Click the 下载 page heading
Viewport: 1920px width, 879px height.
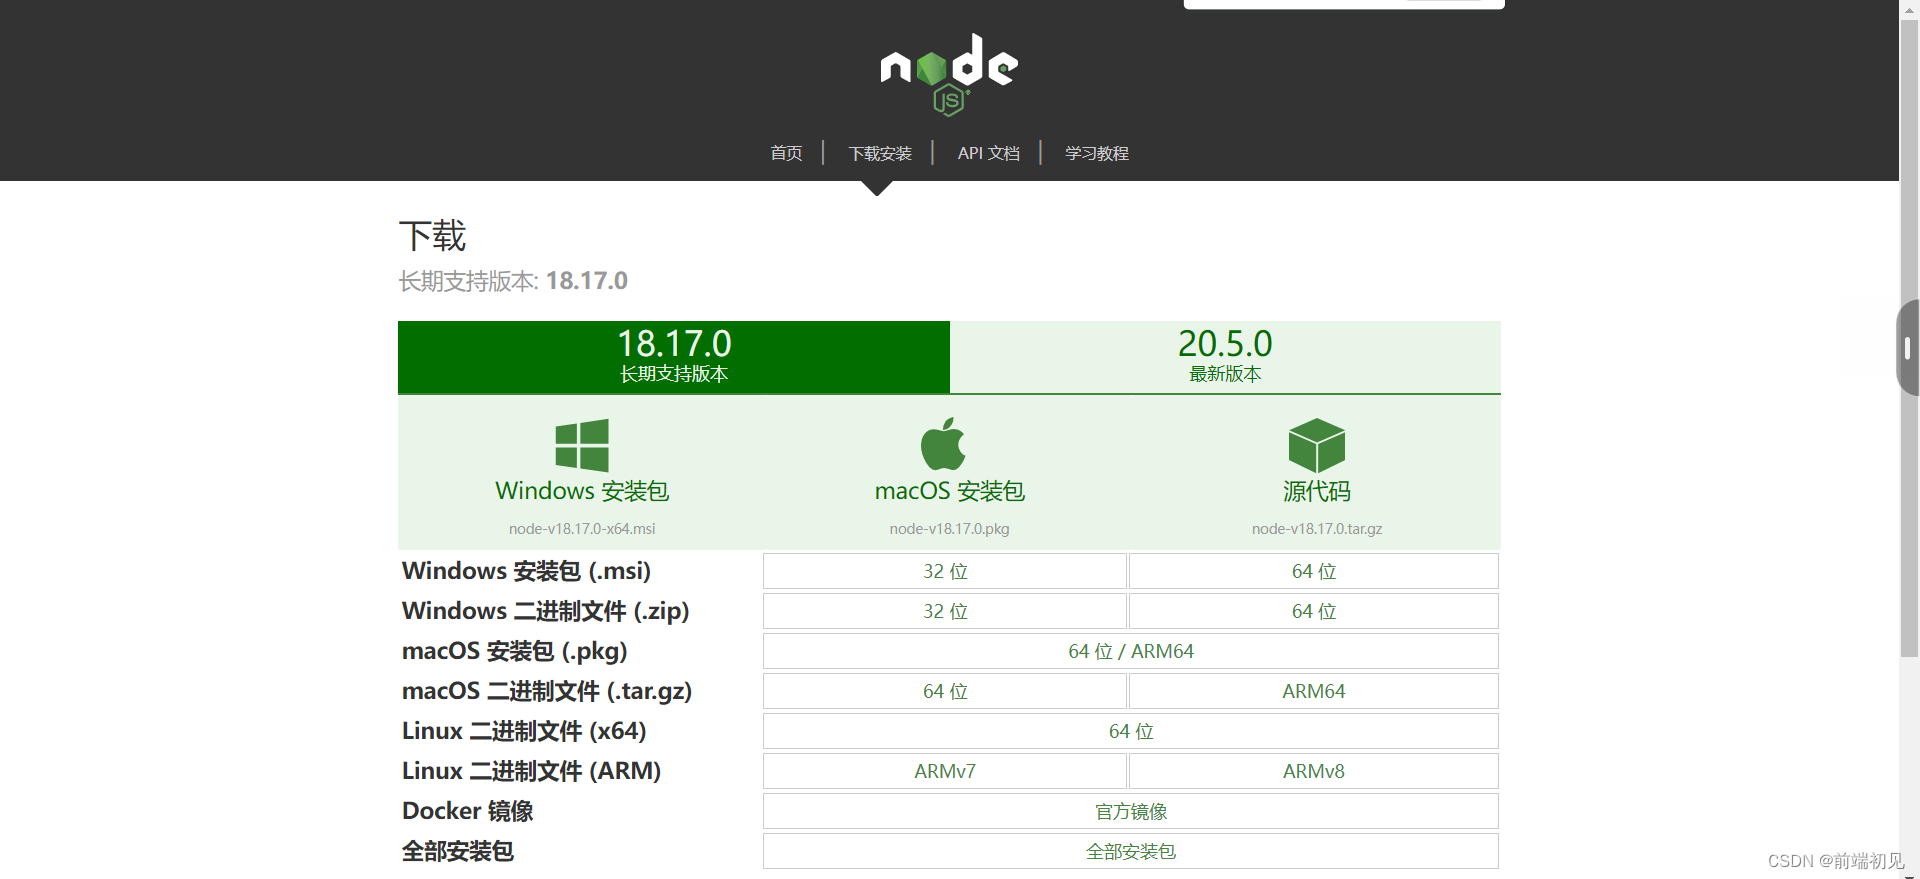(x=433, y=236)
